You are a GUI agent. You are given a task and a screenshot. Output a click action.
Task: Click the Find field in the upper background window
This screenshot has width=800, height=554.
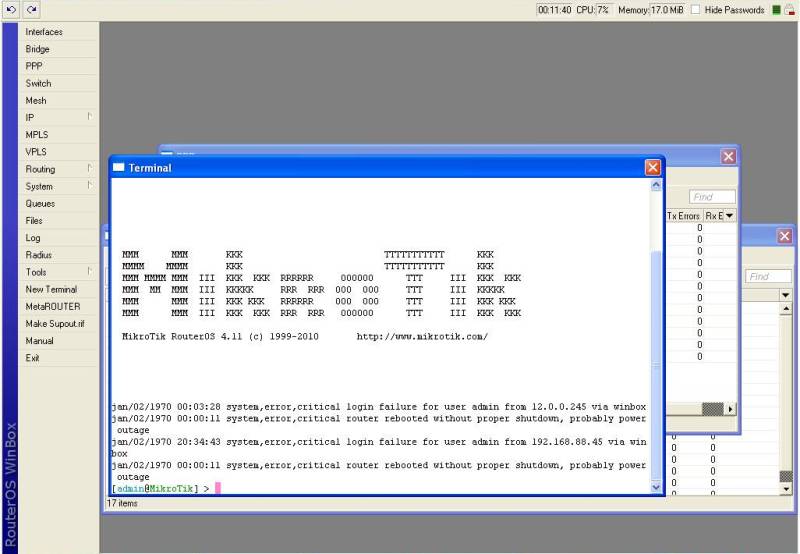[x=712, y=196]
